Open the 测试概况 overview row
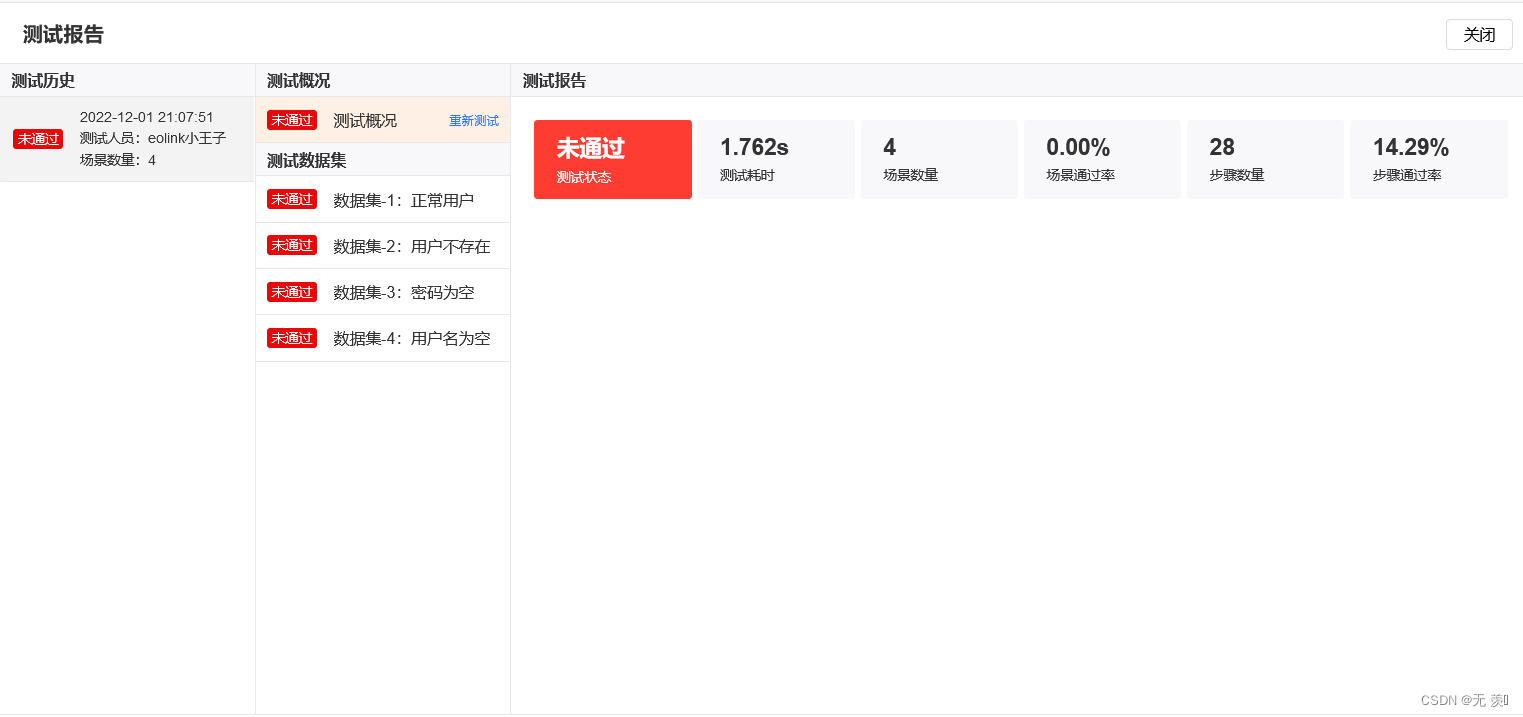The image size is (1523, 717). tap(365, 119)
